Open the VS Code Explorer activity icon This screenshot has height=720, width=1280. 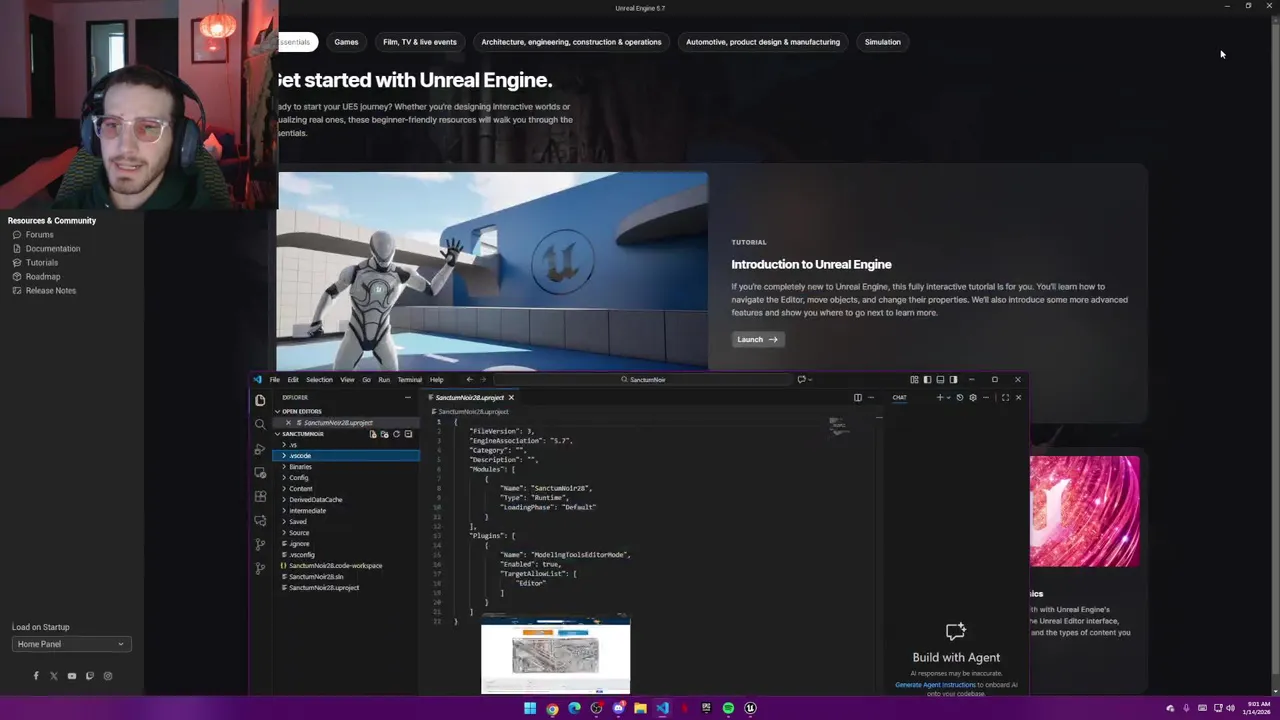click(x=260, y=400)
